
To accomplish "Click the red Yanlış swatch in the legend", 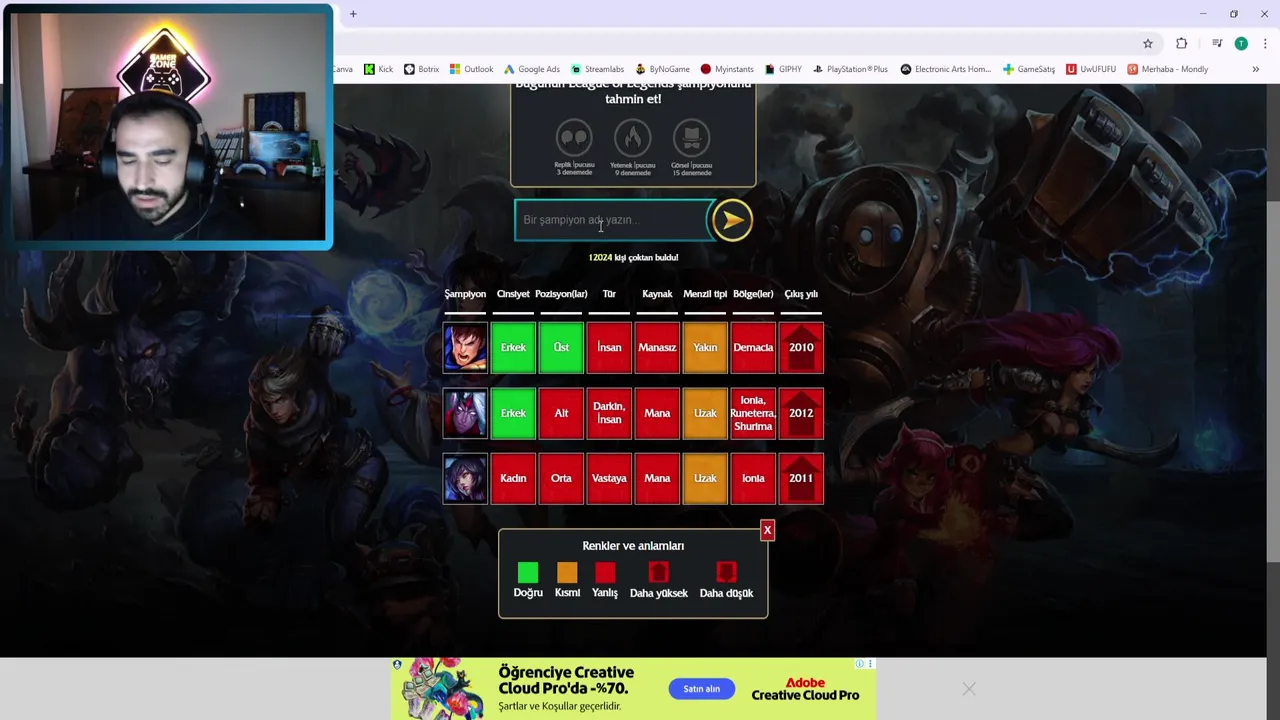I will 605,572.
